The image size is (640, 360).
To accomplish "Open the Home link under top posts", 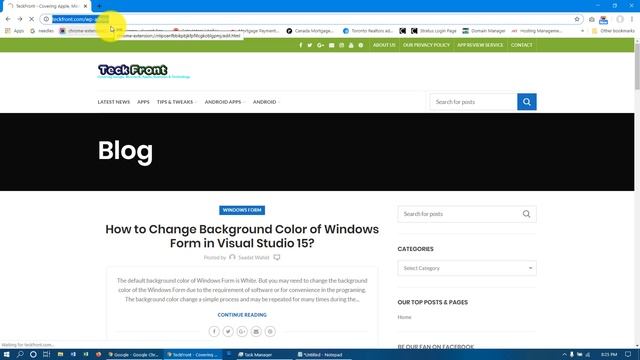I will coord(404,317).
